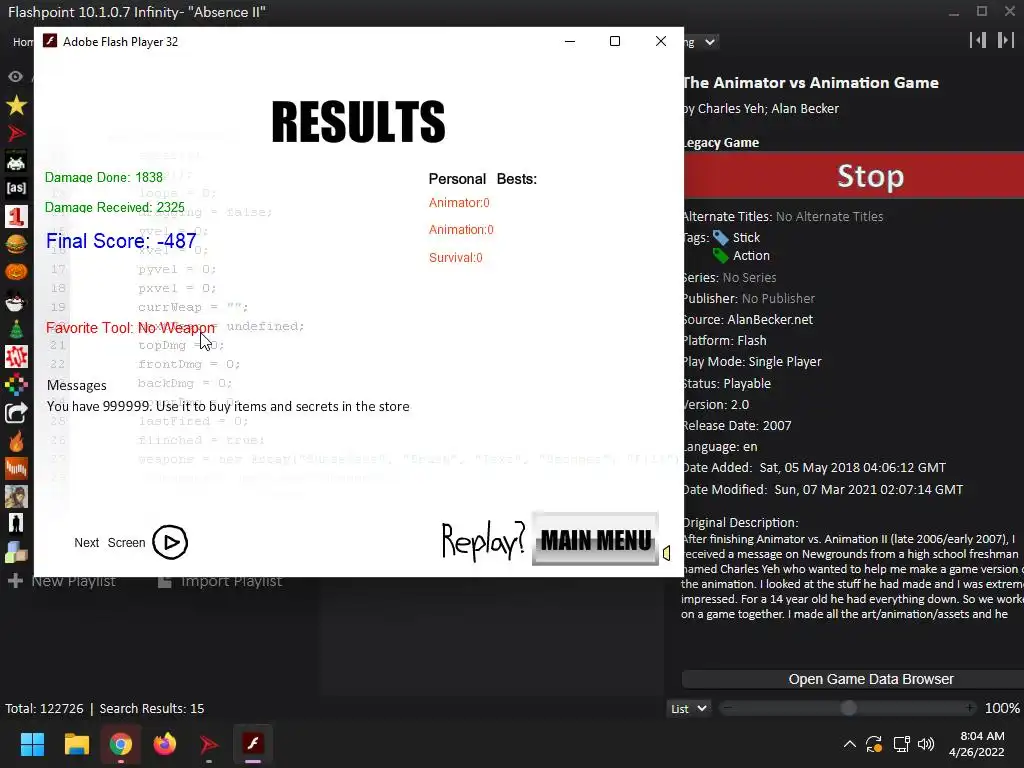Click the Total: 122726 status text
This screenshot has width=1024, height=768.
point(44,709)
